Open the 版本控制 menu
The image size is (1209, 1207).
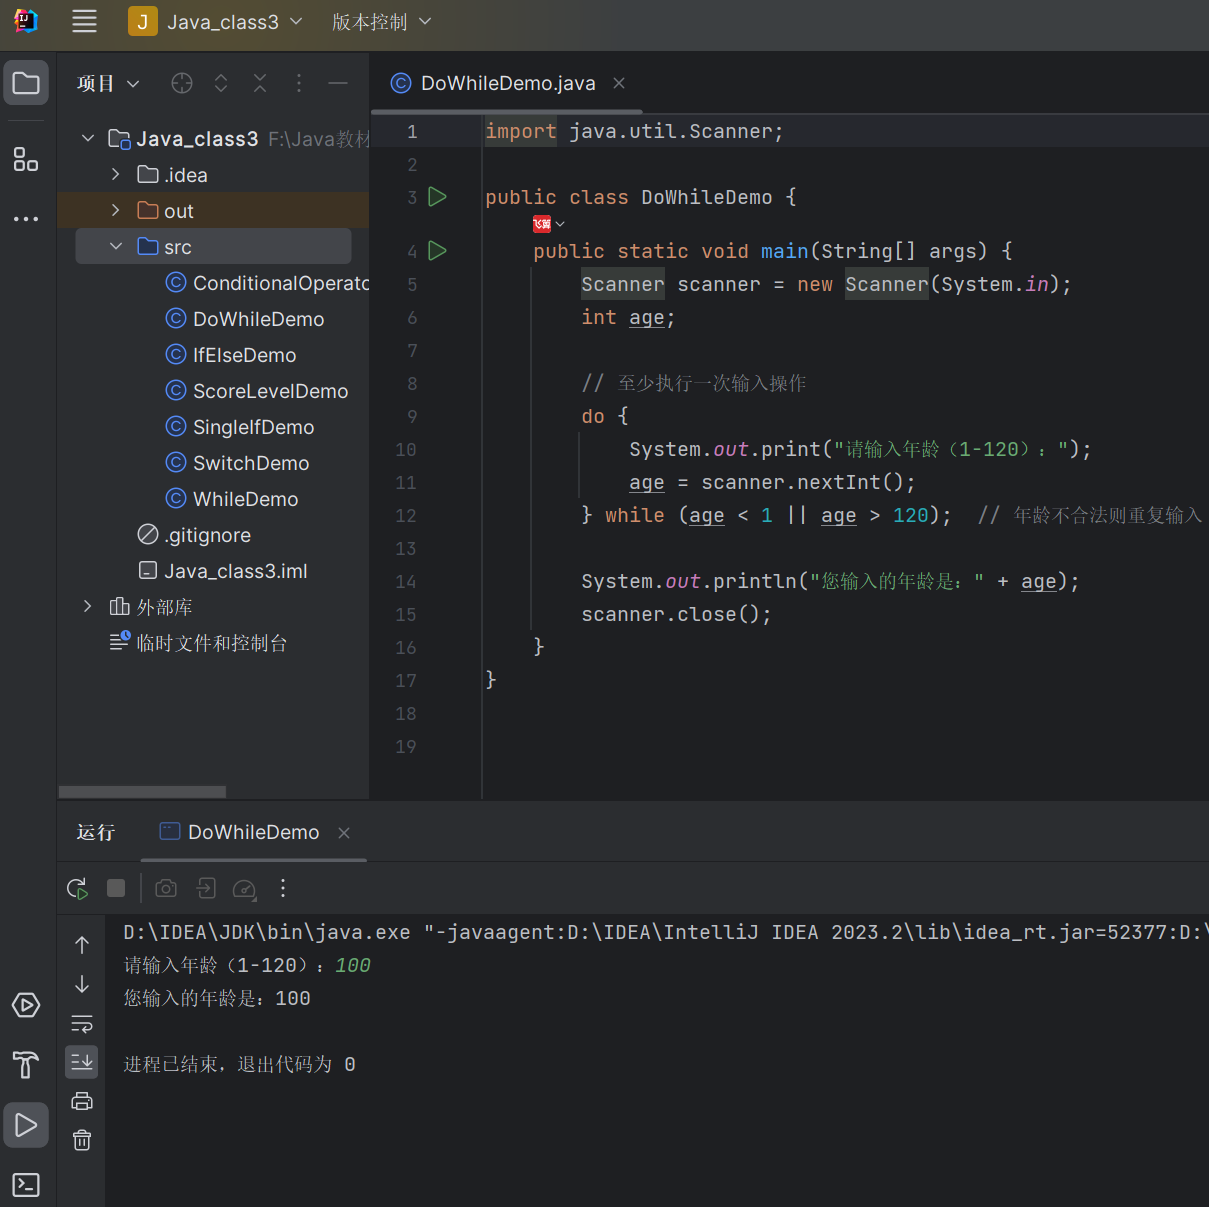click(x=381, y=22)
